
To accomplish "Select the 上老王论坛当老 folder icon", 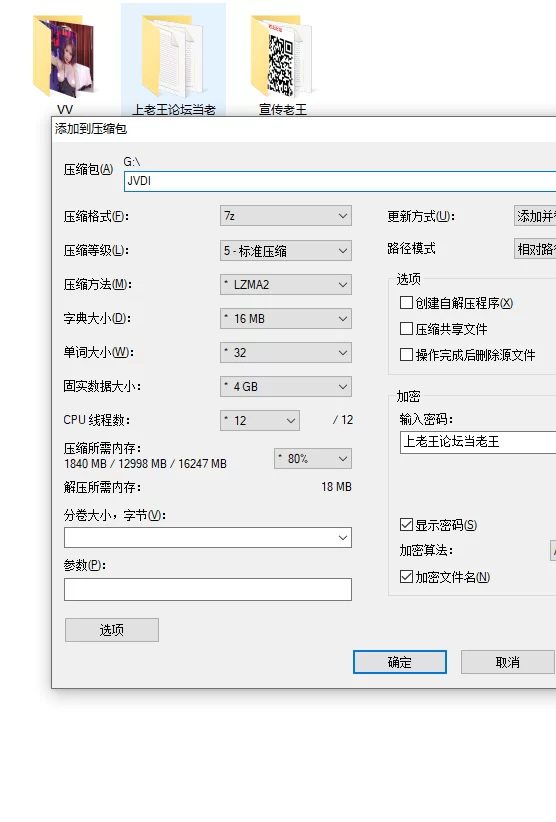I will [x=173, y=56].
